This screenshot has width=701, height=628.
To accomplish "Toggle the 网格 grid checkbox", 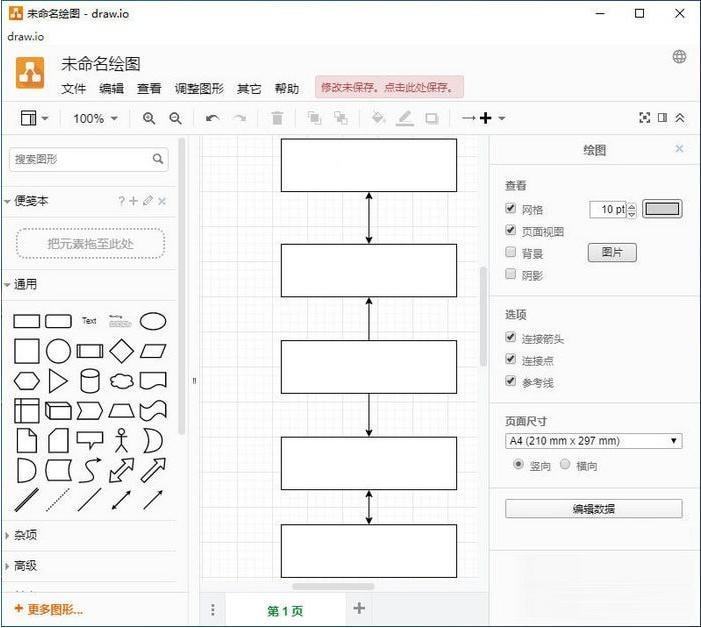I will (511, 209).
